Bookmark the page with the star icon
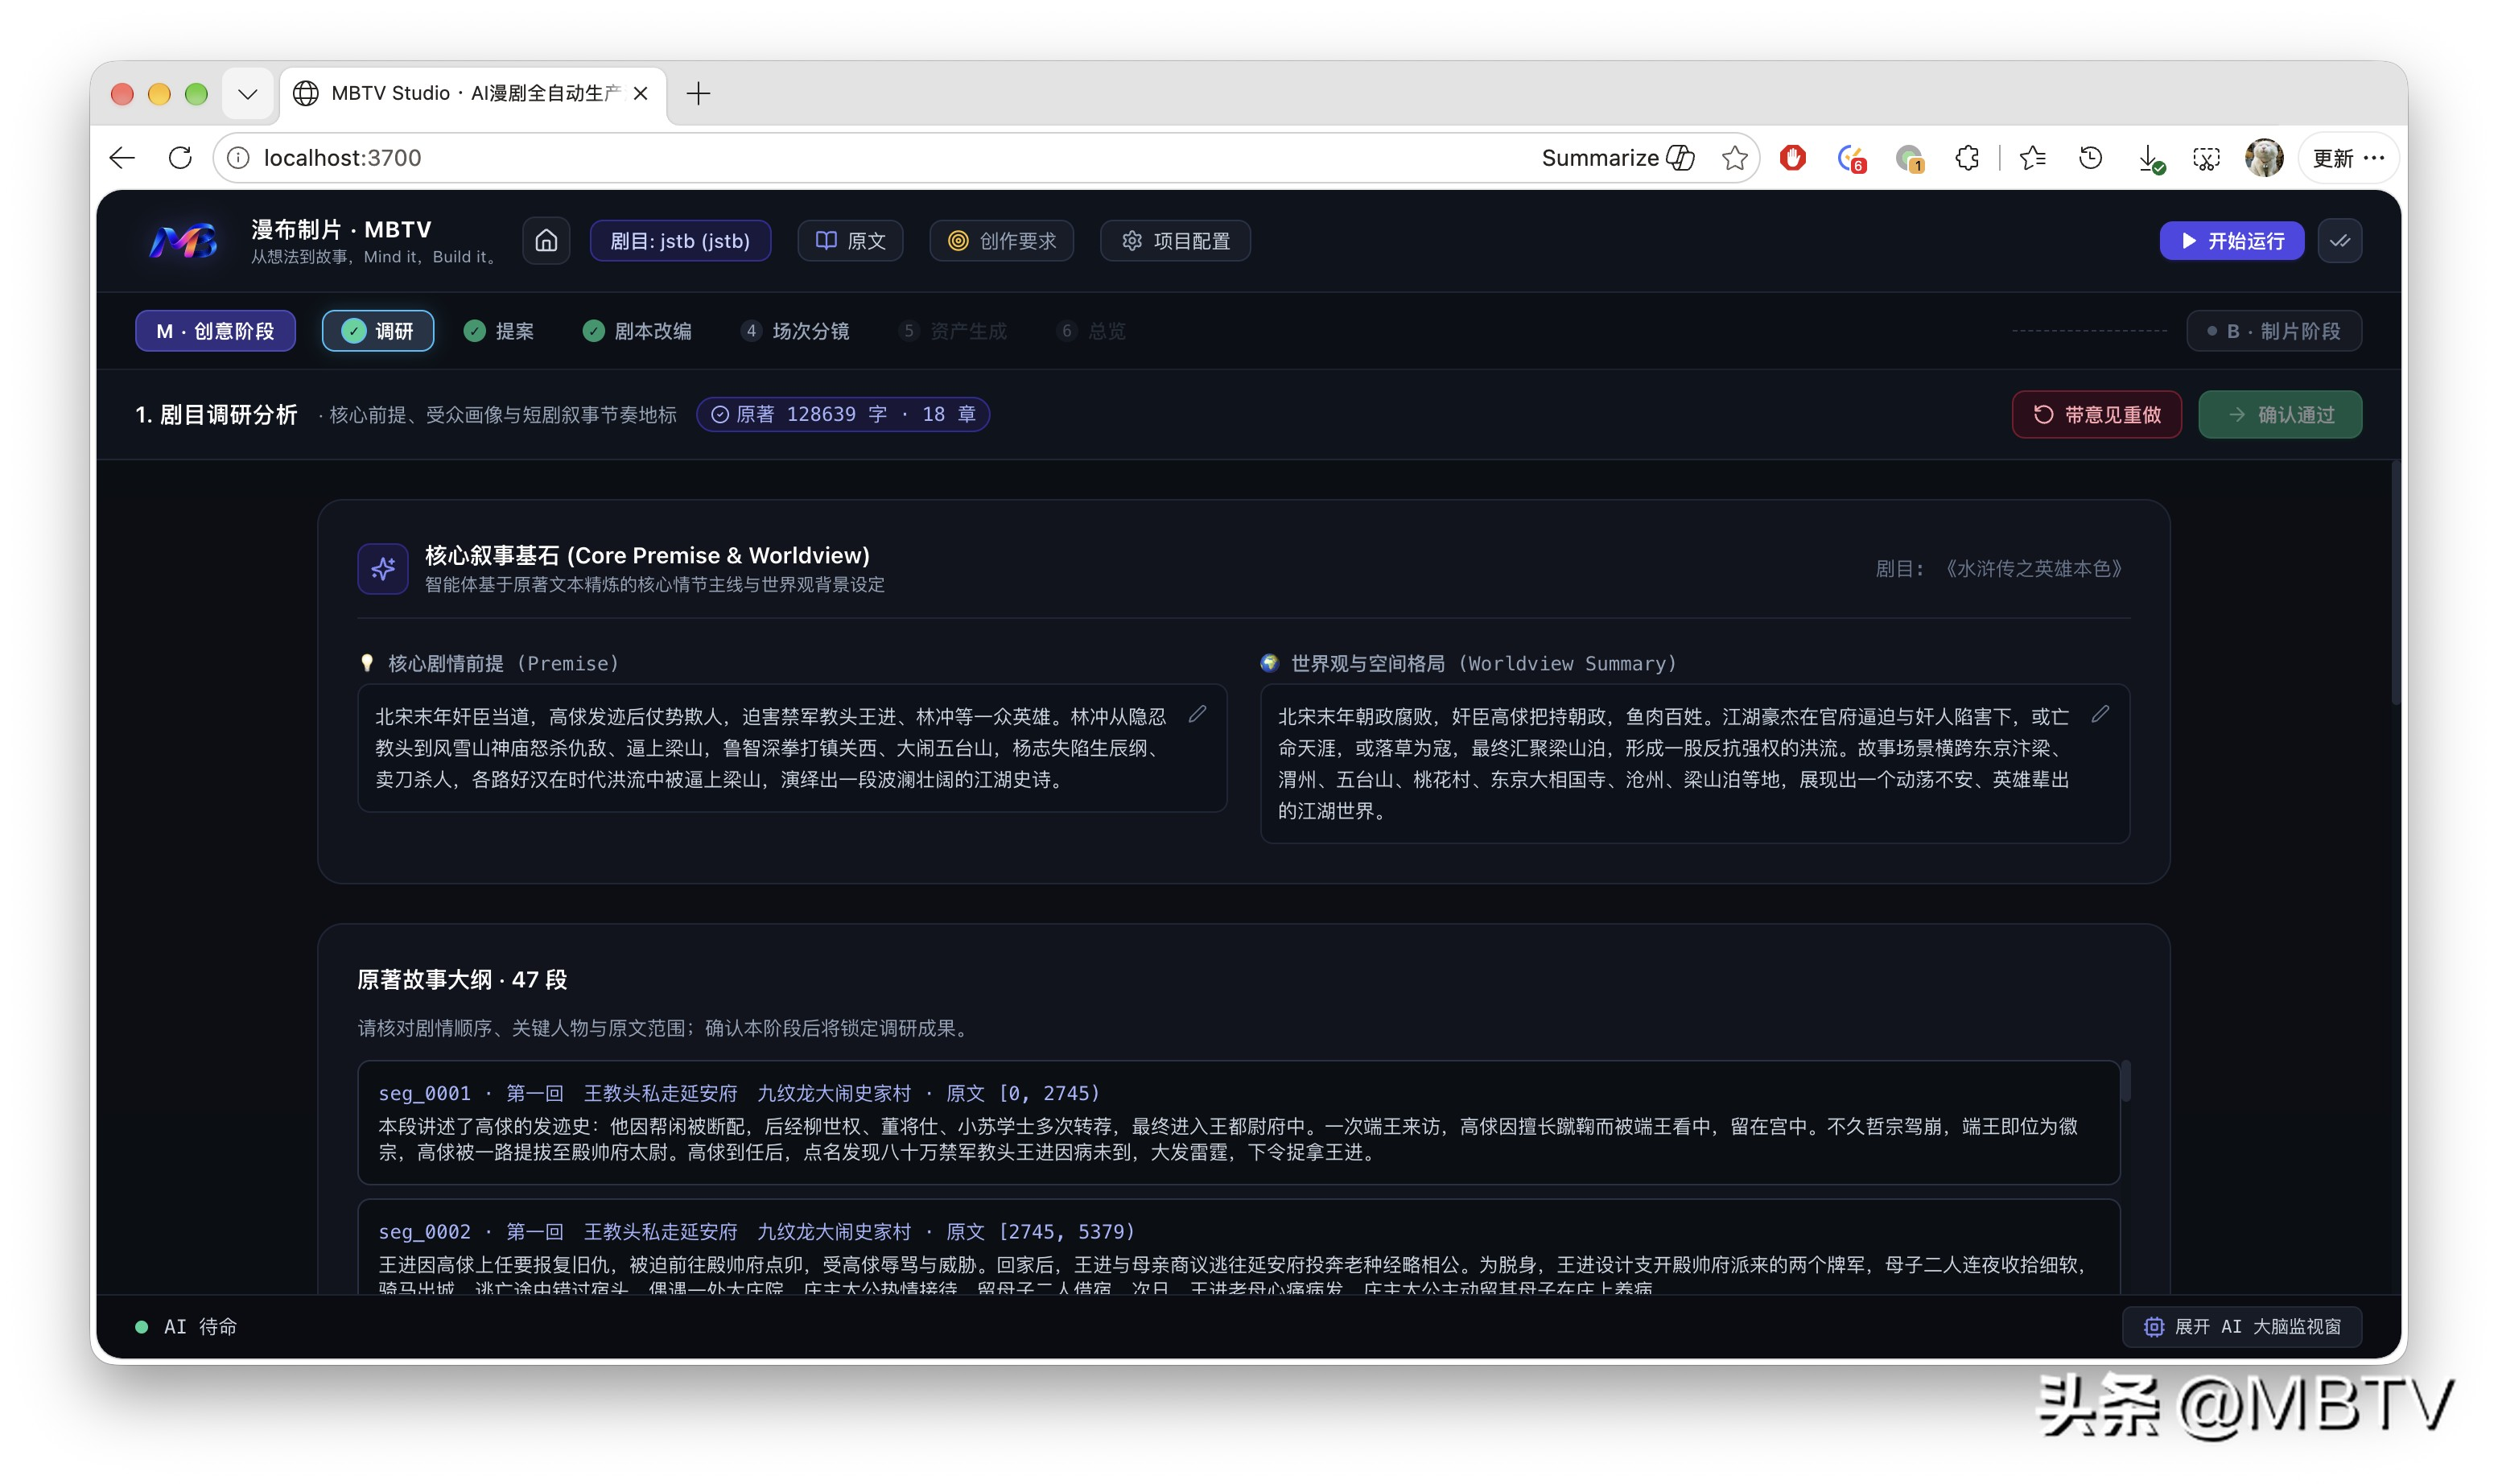Viewport: 2498px width, 1484px height. click(x=1735, y=158)
